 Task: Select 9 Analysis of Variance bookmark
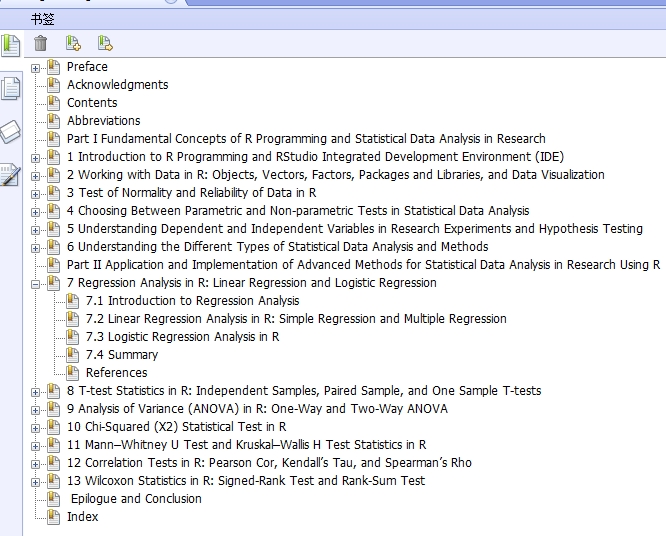[x=257, y=409]
